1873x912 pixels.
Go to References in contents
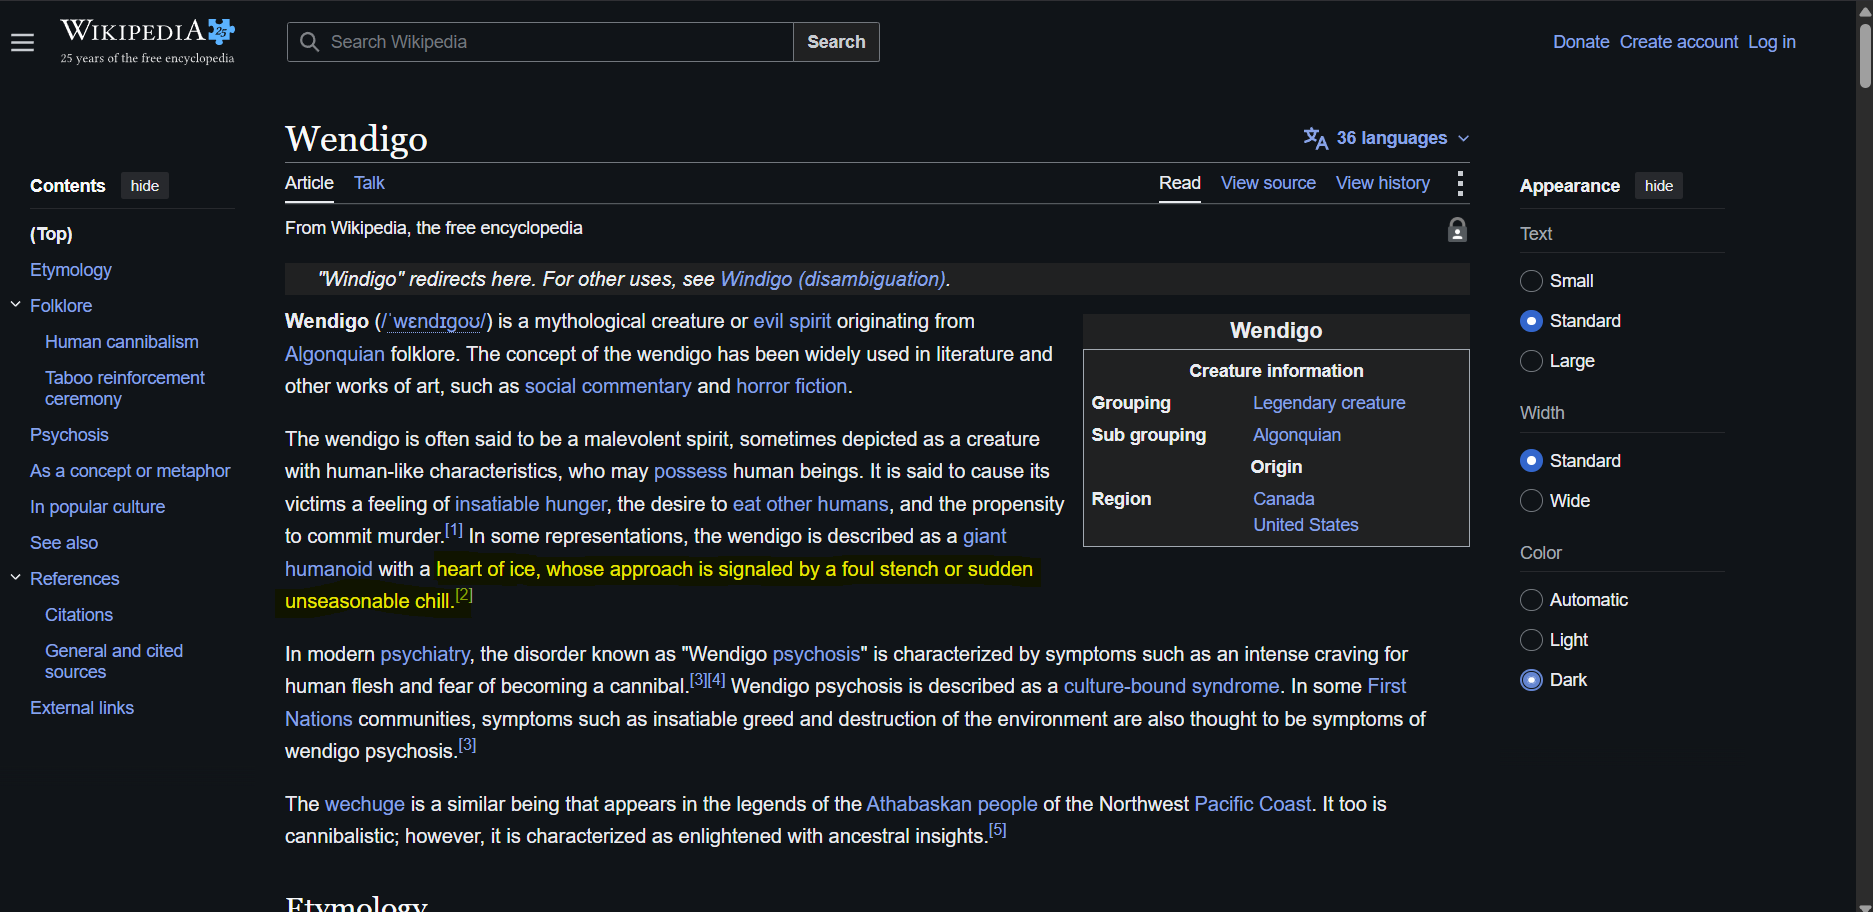click(75, 579)
